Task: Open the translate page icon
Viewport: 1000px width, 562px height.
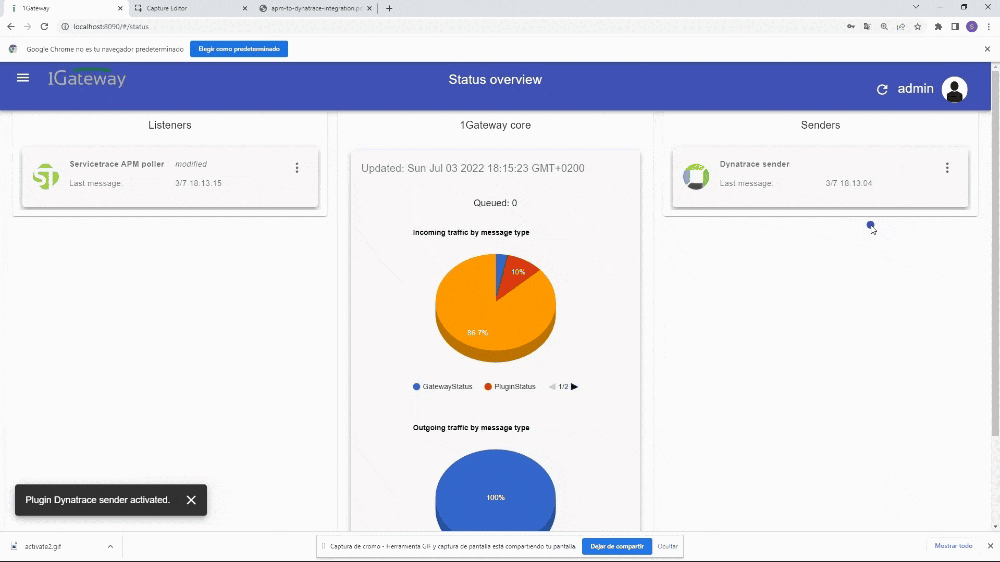Action: click(x=867, y=27)
